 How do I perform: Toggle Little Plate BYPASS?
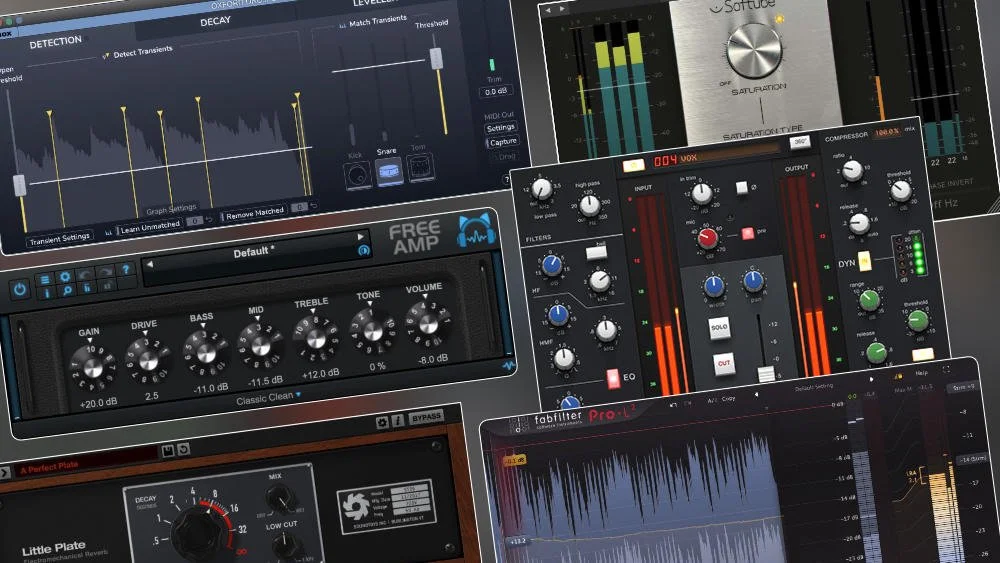[x=426, y=417]
